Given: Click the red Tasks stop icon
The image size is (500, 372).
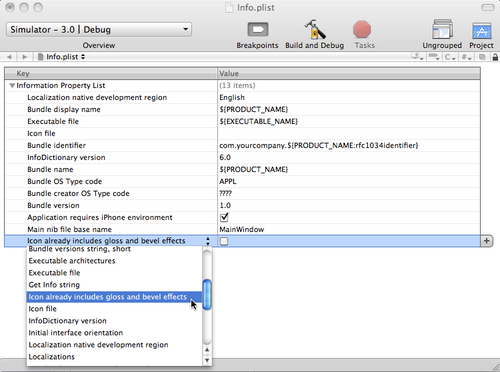Looking at the screenshot, I should (362, 29).
